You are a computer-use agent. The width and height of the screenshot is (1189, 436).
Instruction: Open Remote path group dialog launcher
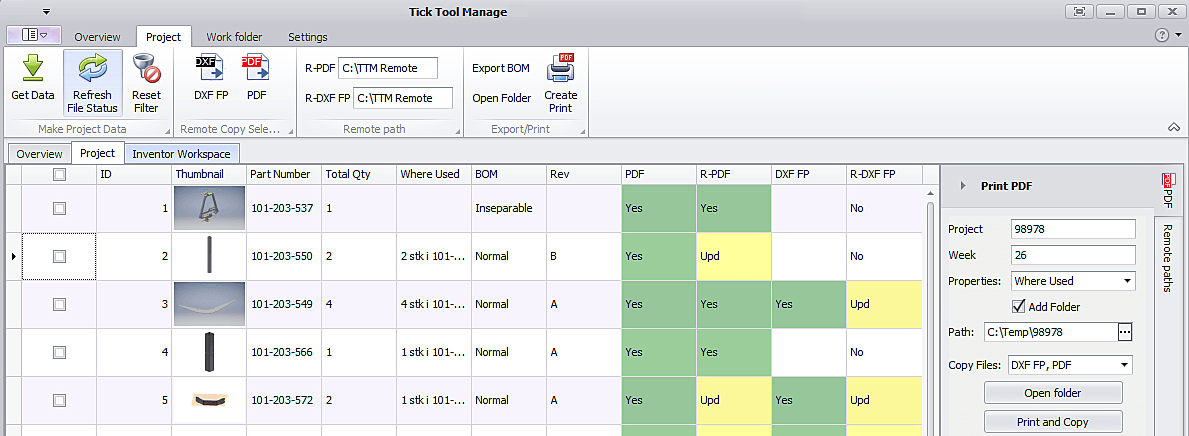point(457,132)
